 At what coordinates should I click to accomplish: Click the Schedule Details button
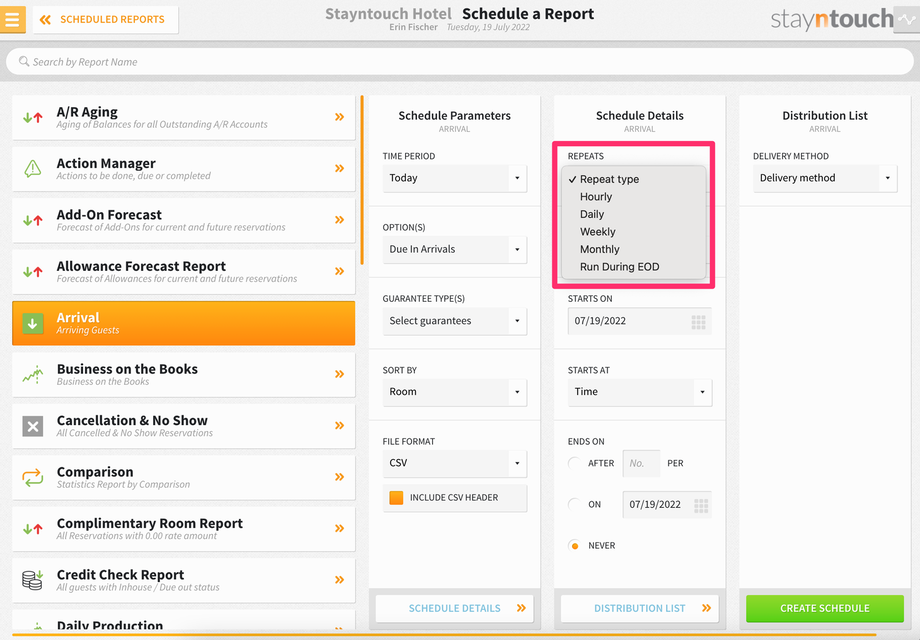455,608
